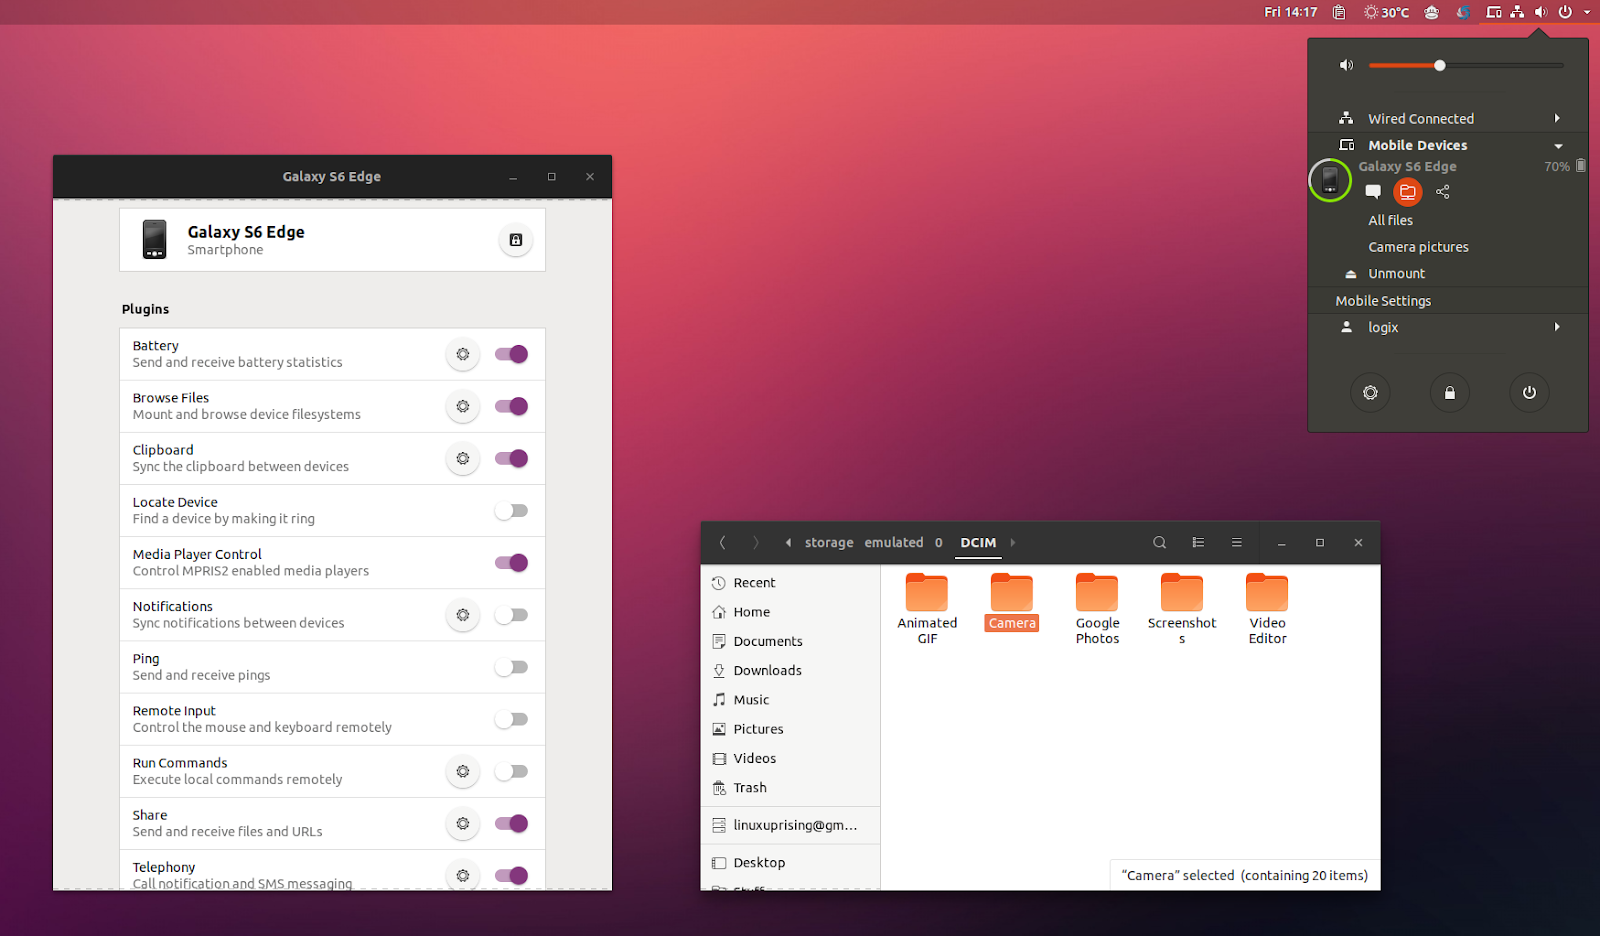Open the Screenshots folder in DCIM
The width and height of the screenshot is (1600, 936).
[x=1181, y=591]
